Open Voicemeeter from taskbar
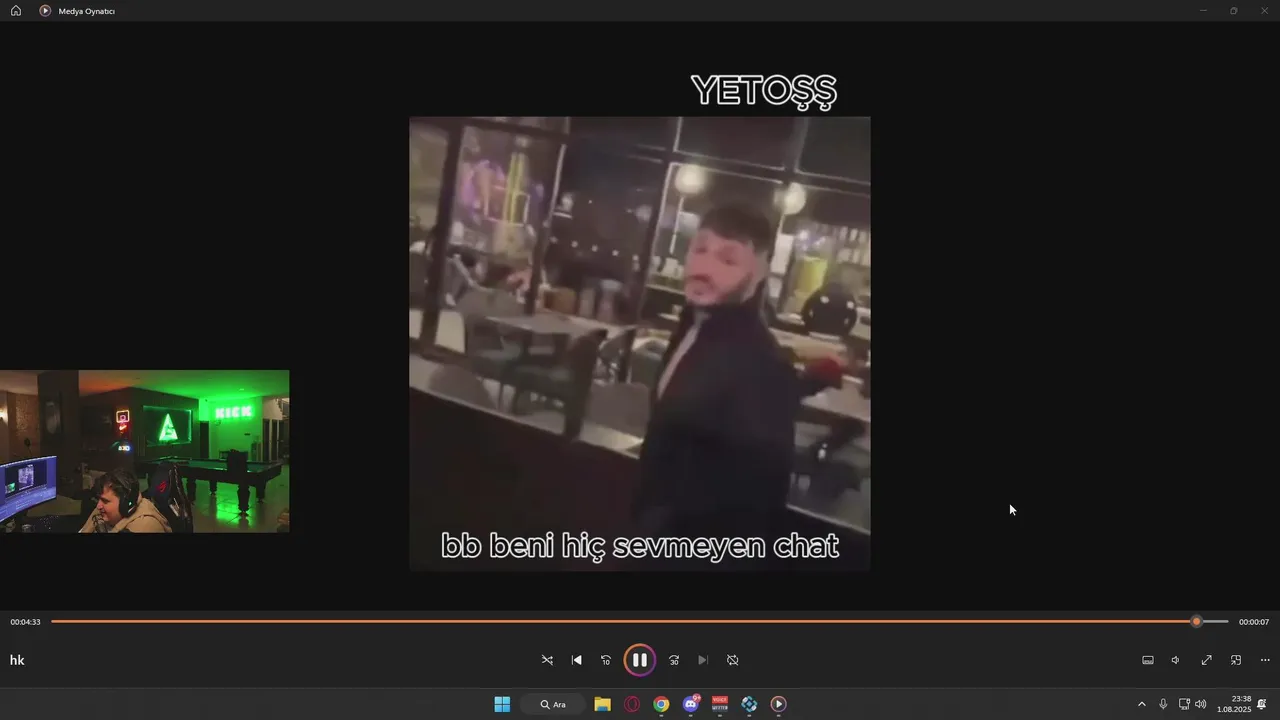The height and width of the screenshot is (720, 1280). 720,704
